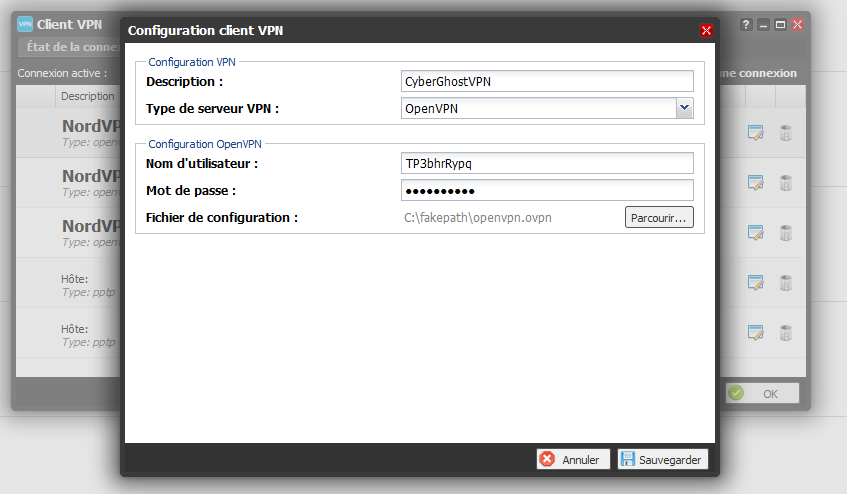Delete the second pptp host connection
The image size is (847, 494).
coord(786,333)
